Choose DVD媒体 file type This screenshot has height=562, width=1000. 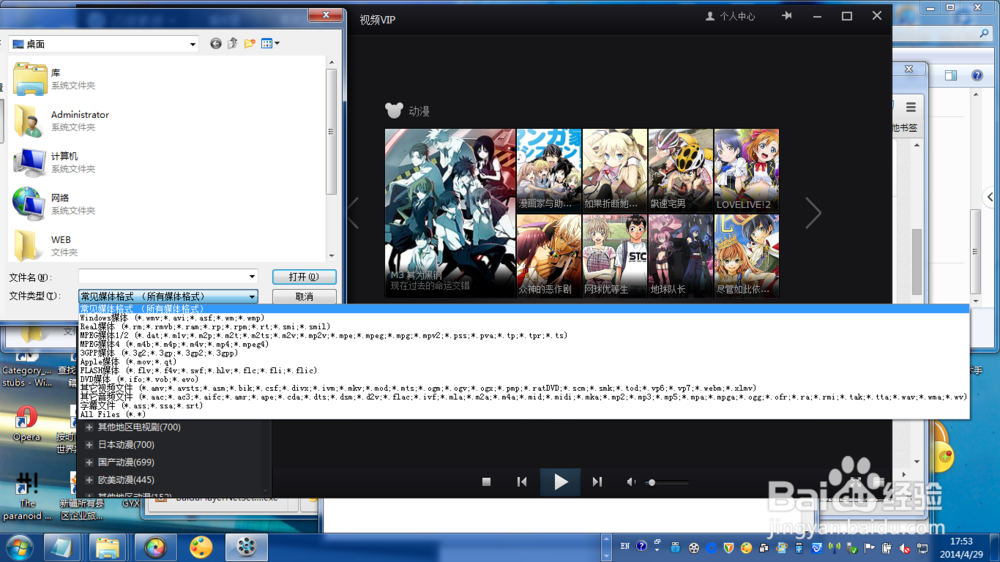pos(524,380)
